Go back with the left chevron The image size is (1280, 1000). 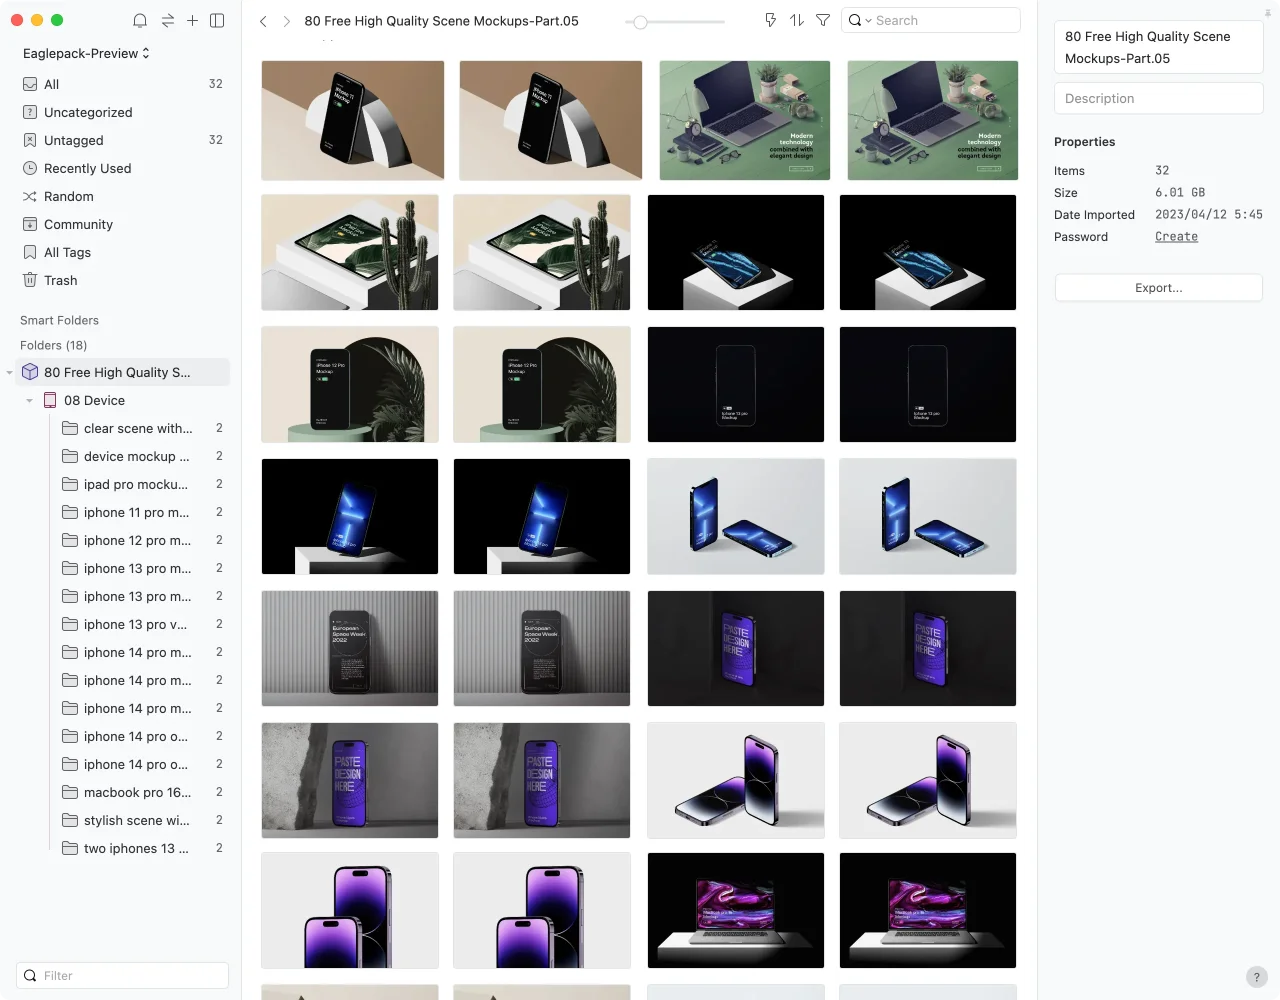click(263, 21)
